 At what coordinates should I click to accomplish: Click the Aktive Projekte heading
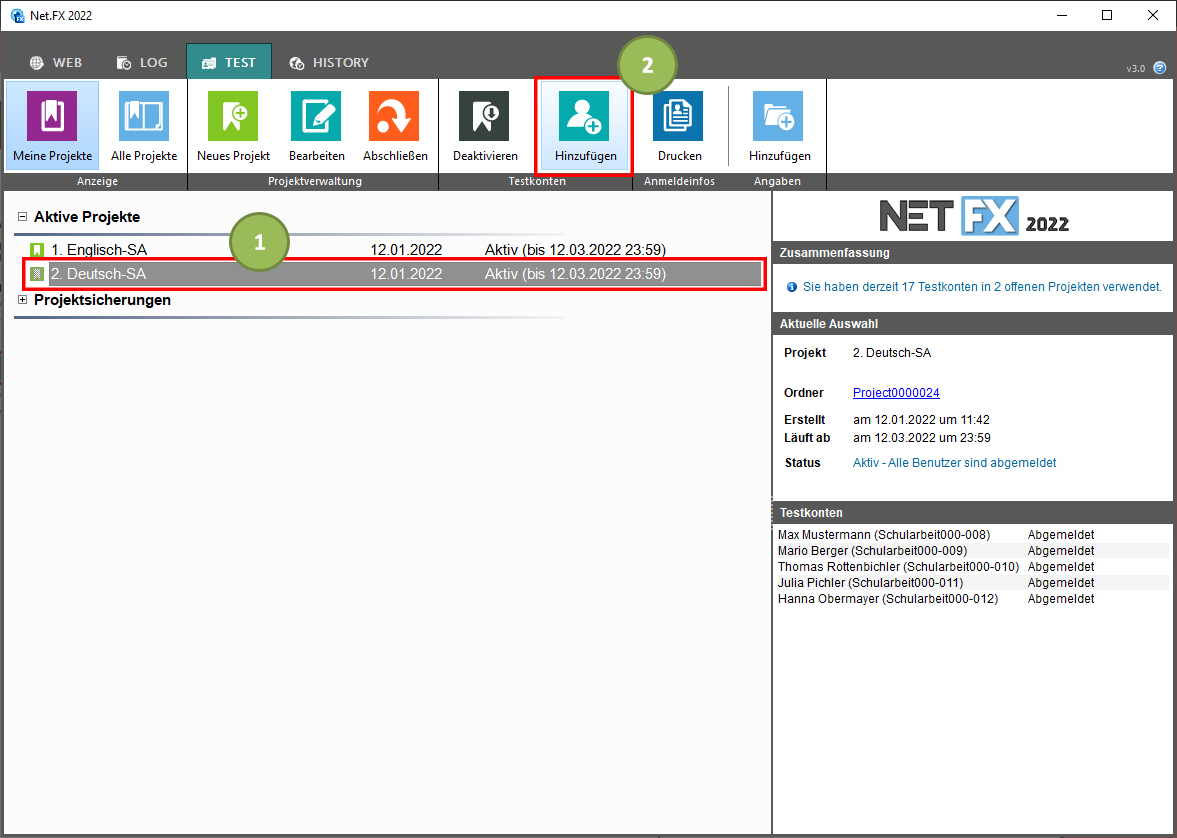(87, 217)
